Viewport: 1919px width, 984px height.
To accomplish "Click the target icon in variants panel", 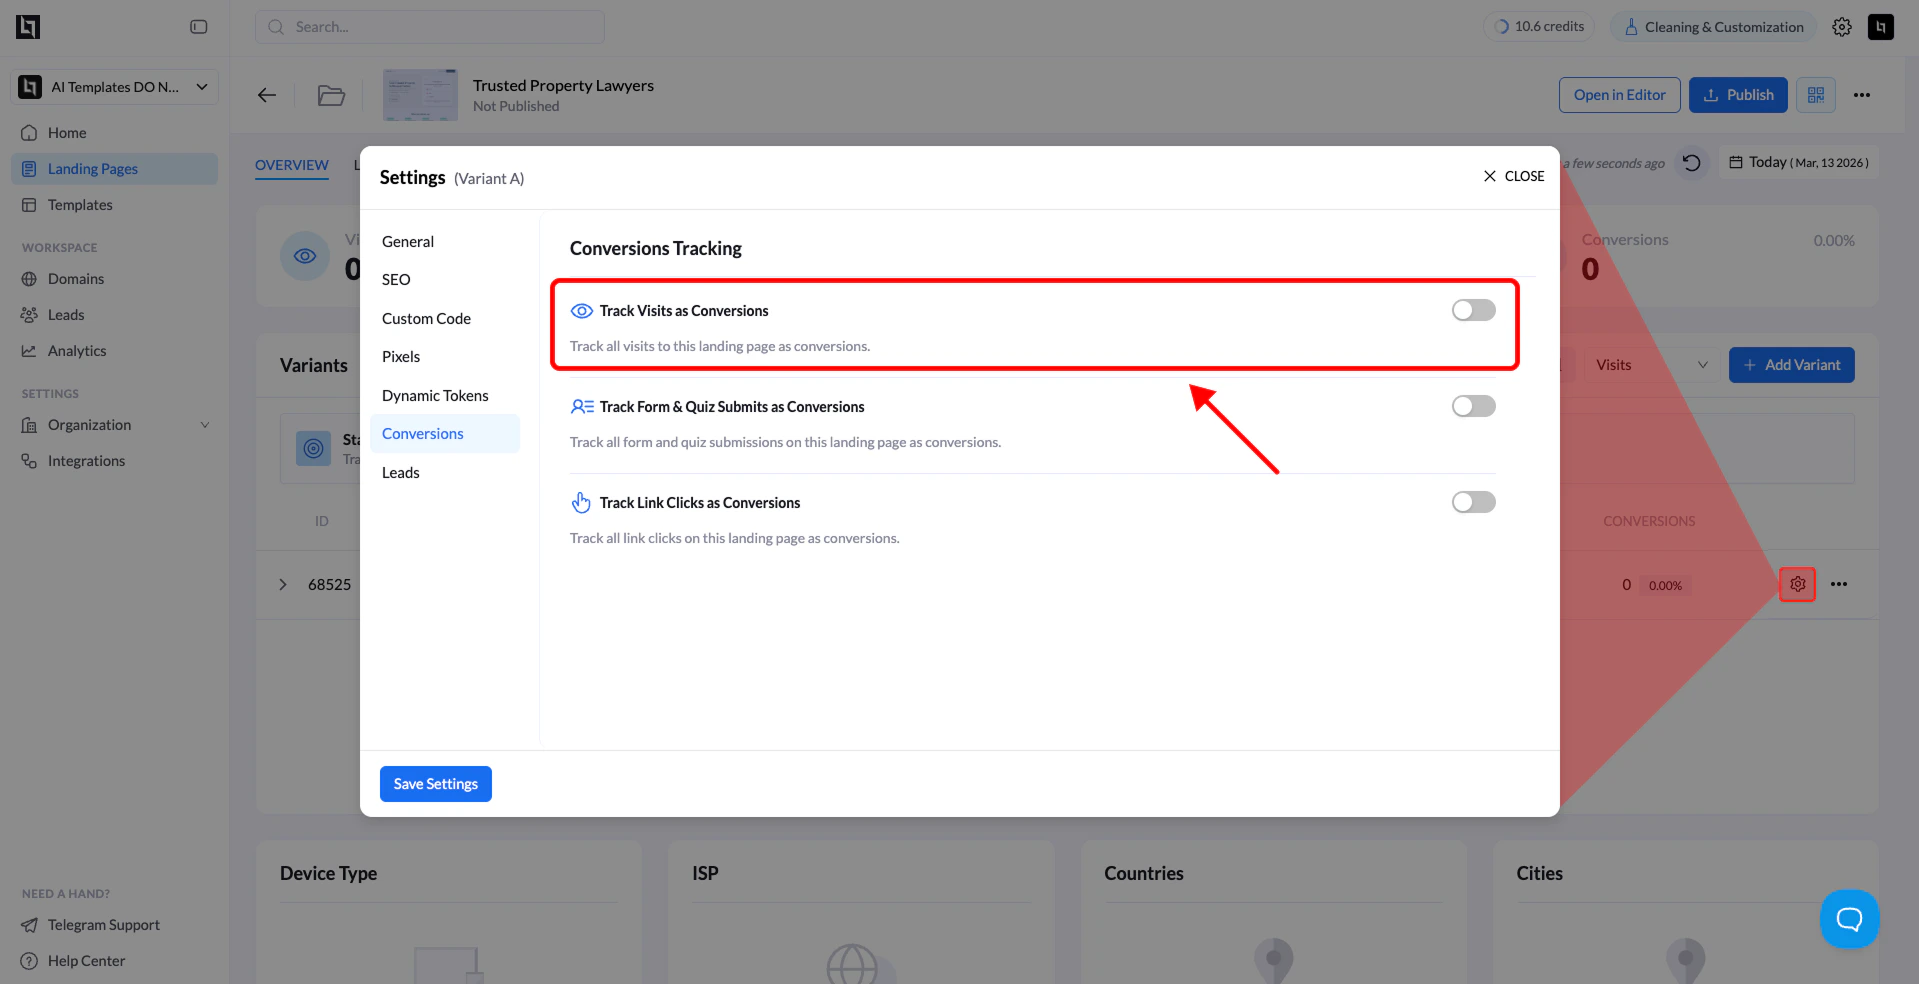I will pos(314,448).
